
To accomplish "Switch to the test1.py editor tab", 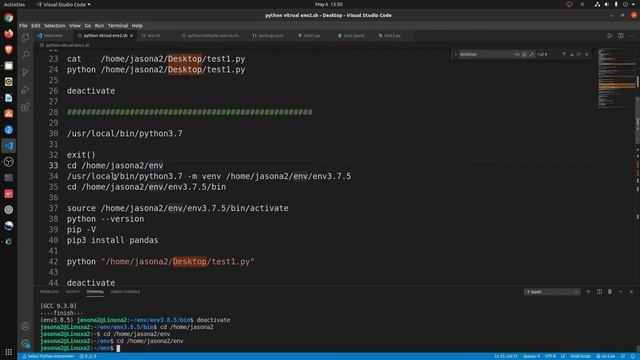I will [309, 36].
